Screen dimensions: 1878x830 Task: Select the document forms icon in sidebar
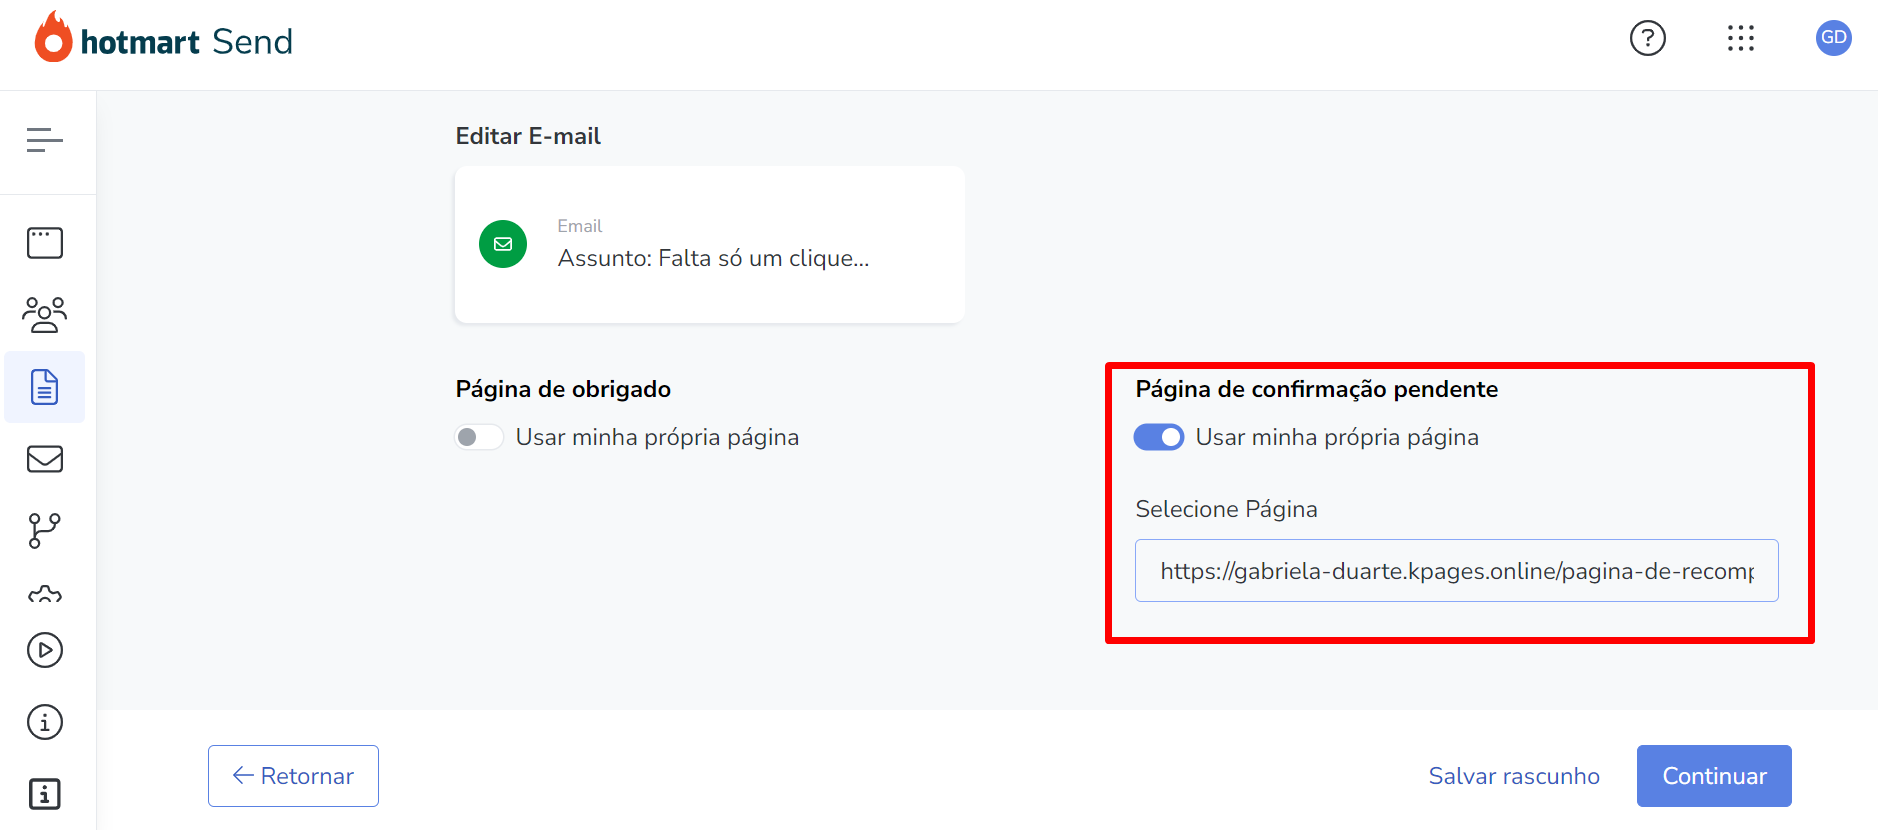(45, 387)
